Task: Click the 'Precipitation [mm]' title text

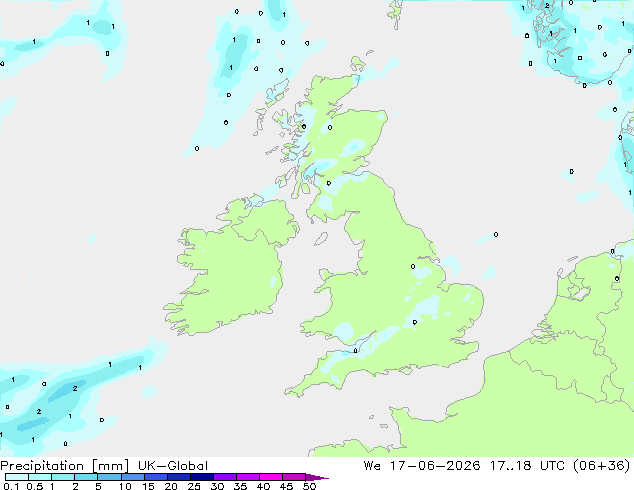Action: (x=64, y=466)
